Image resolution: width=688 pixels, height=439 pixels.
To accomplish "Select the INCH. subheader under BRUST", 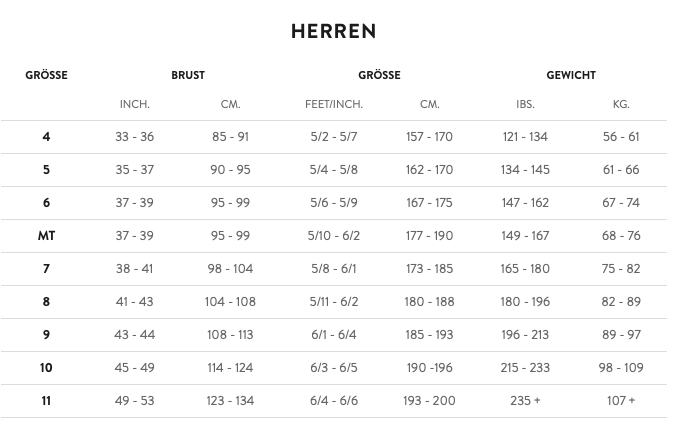I will (x=135, y=104).
